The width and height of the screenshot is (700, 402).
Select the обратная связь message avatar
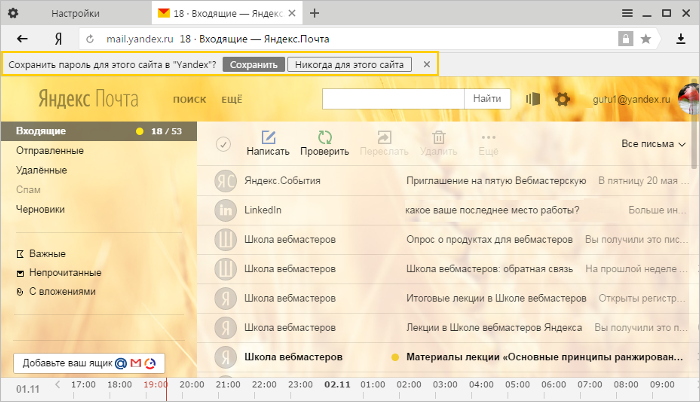point(225,269)
